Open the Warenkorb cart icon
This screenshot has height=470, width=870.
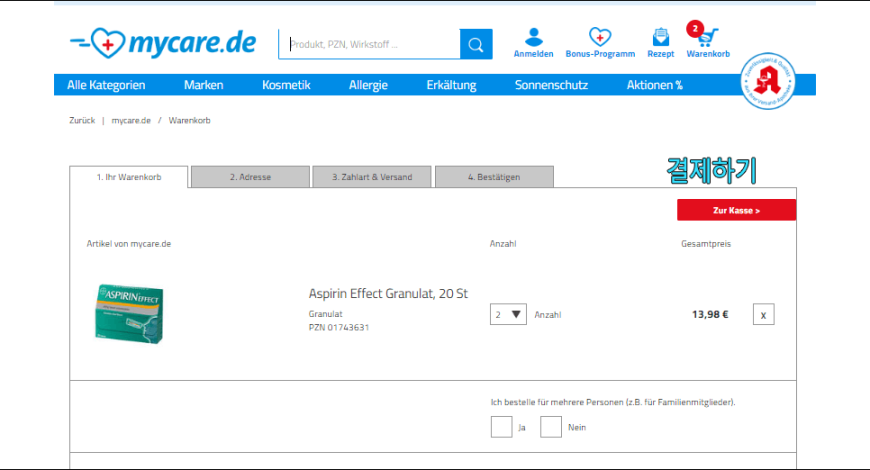[x=707, y=37]
